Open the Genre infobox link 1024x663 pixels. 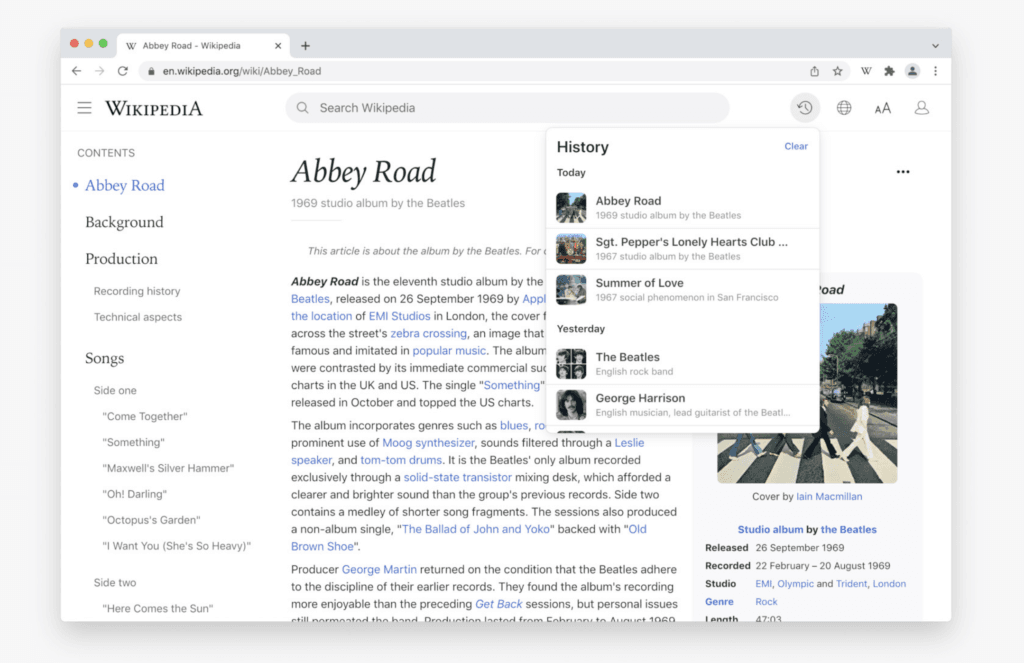point(719,602)
